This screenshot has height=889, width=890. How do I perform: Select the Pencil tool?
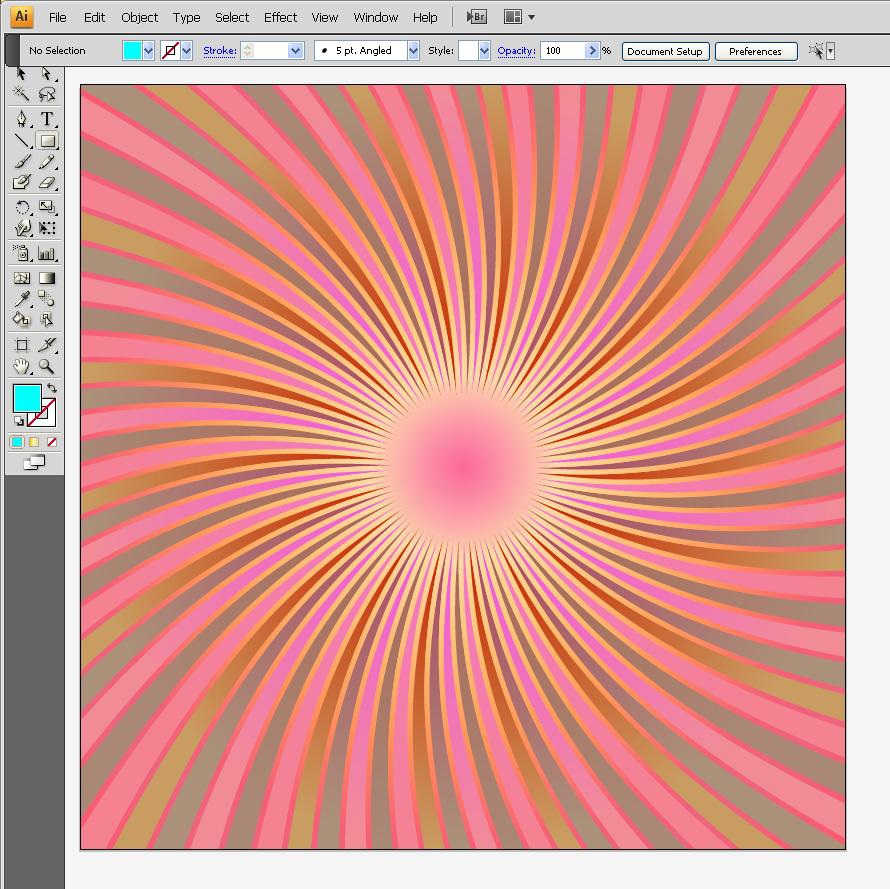(x=47, y=162)
